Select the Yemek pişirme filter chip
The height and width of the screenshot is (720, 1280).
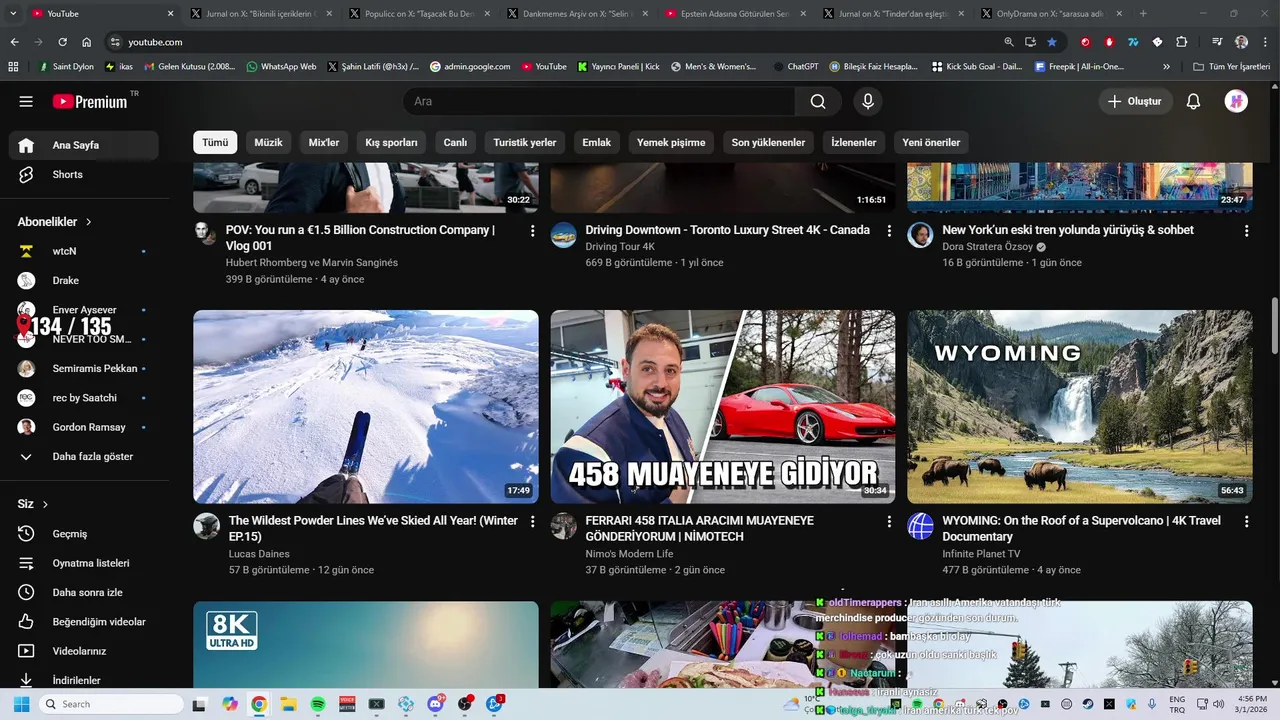[x=671, y=142]
